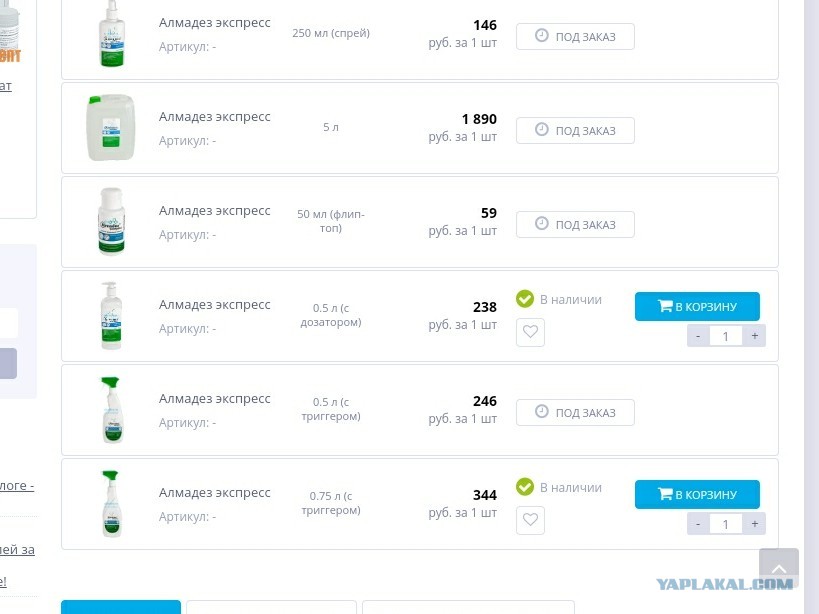Add 0.5 л dispenser bottle to favorites heart

530,332
